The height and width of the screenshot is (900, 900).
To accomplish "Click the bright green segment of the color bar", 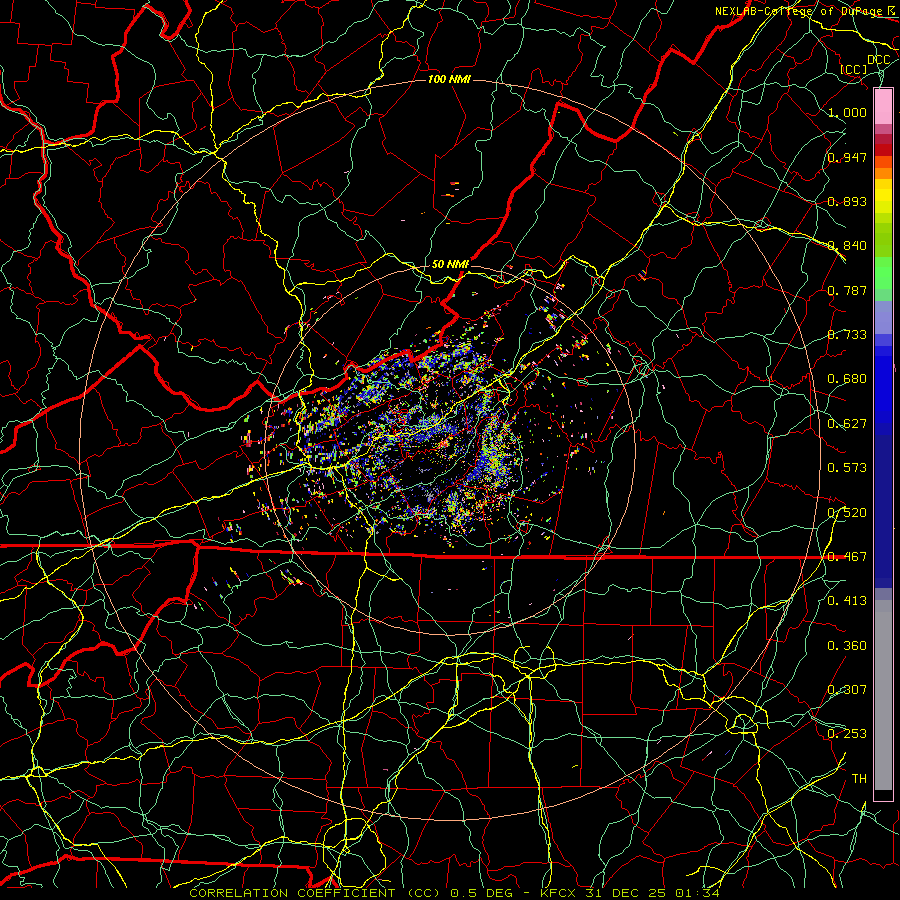I will [883, 273].
